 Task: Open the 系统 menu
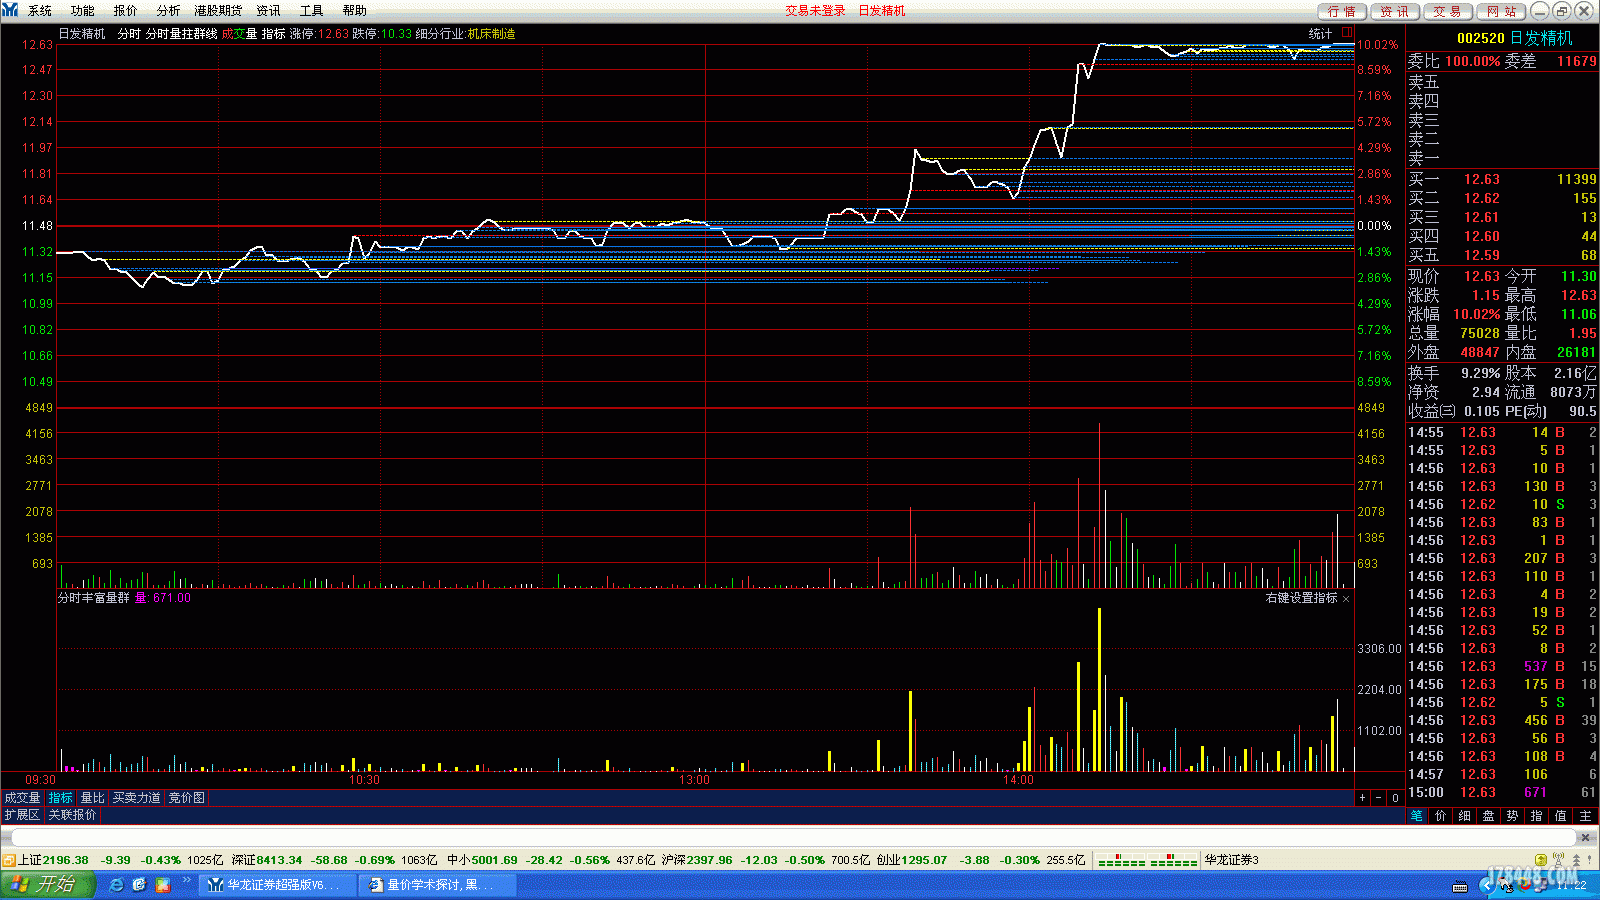[40, 11]
